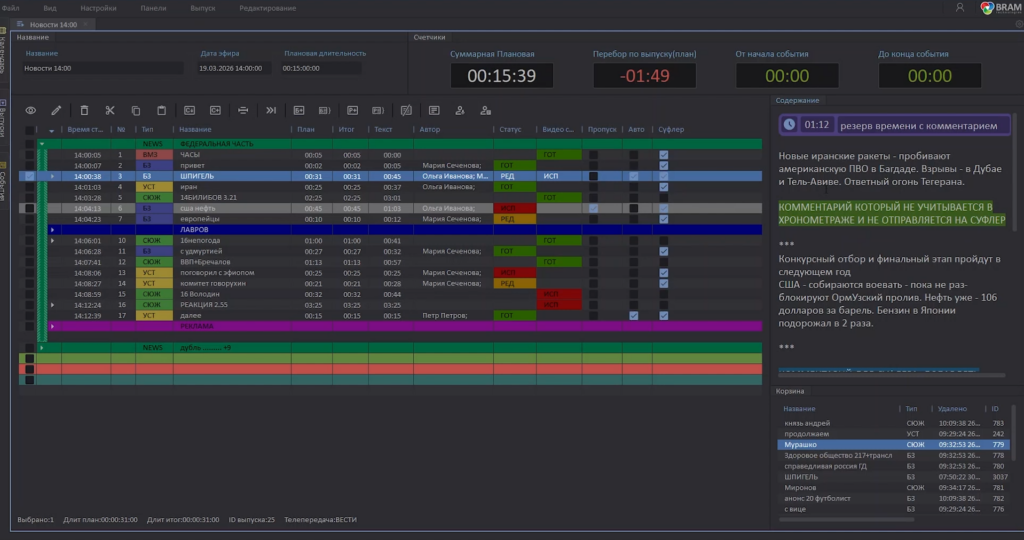
Task: Click the clipboard paste icon
Action: (161, 110)
